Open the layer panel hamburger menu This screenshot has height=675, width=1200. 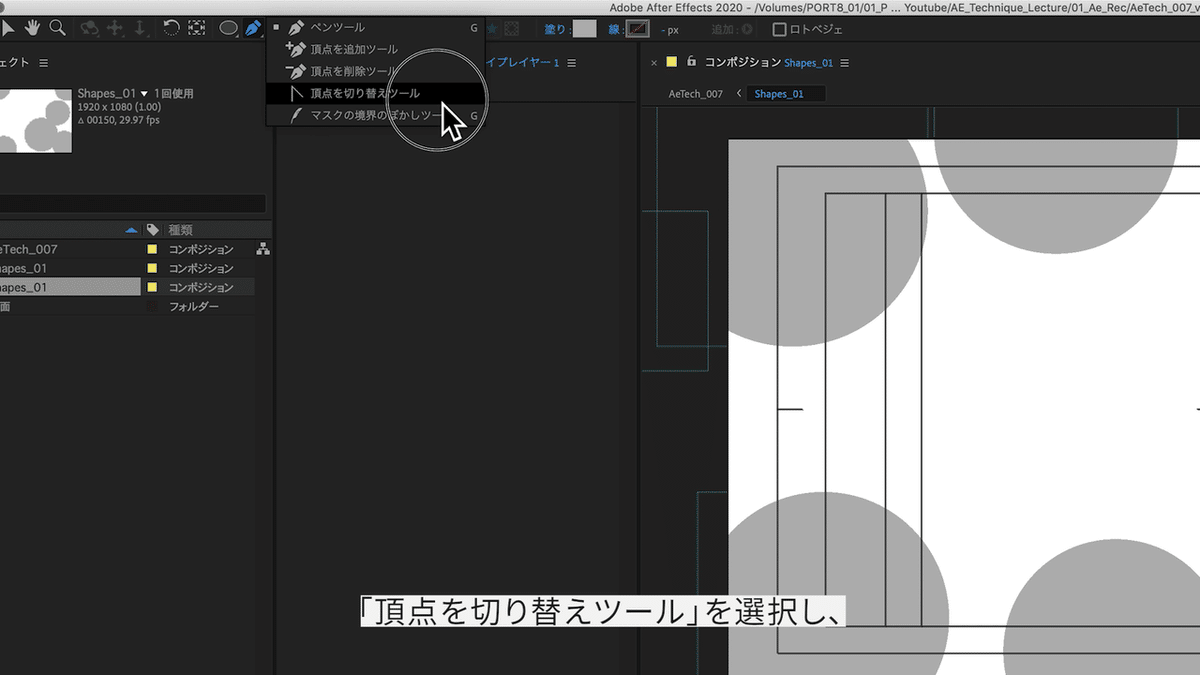572,63
